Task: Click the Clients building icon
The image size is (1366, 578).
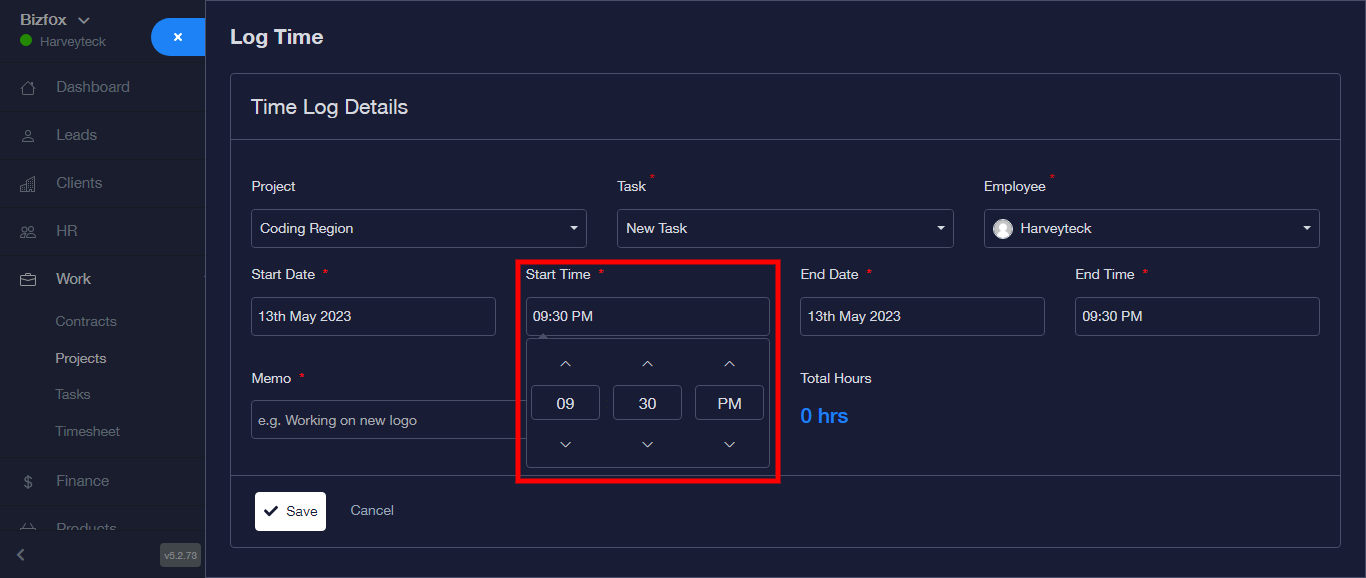Action: point(28,184)
